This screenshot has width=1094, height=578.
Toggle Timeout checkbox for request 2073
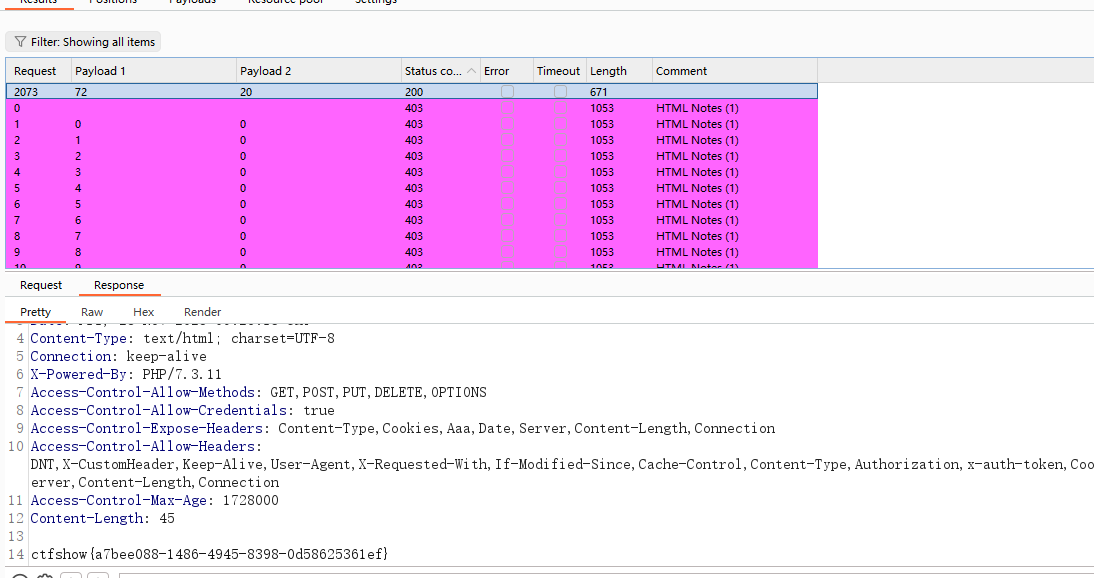coord(560,91)
